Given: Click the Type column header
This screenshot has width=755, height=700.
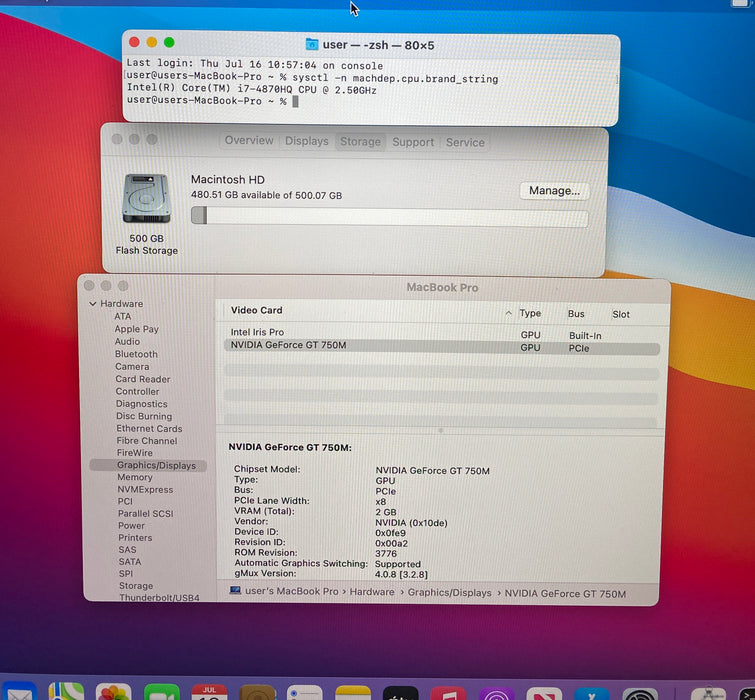Looking at the screenshot, I should (530, 313).
